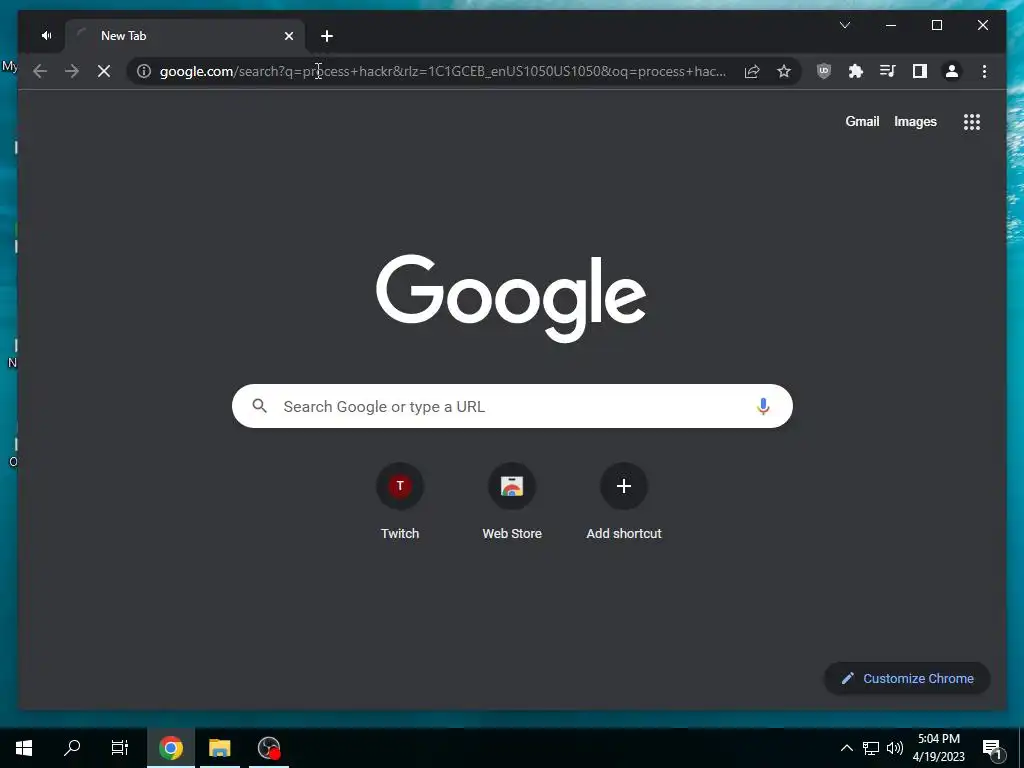Close the New Tab tab

tap(289, 36)
